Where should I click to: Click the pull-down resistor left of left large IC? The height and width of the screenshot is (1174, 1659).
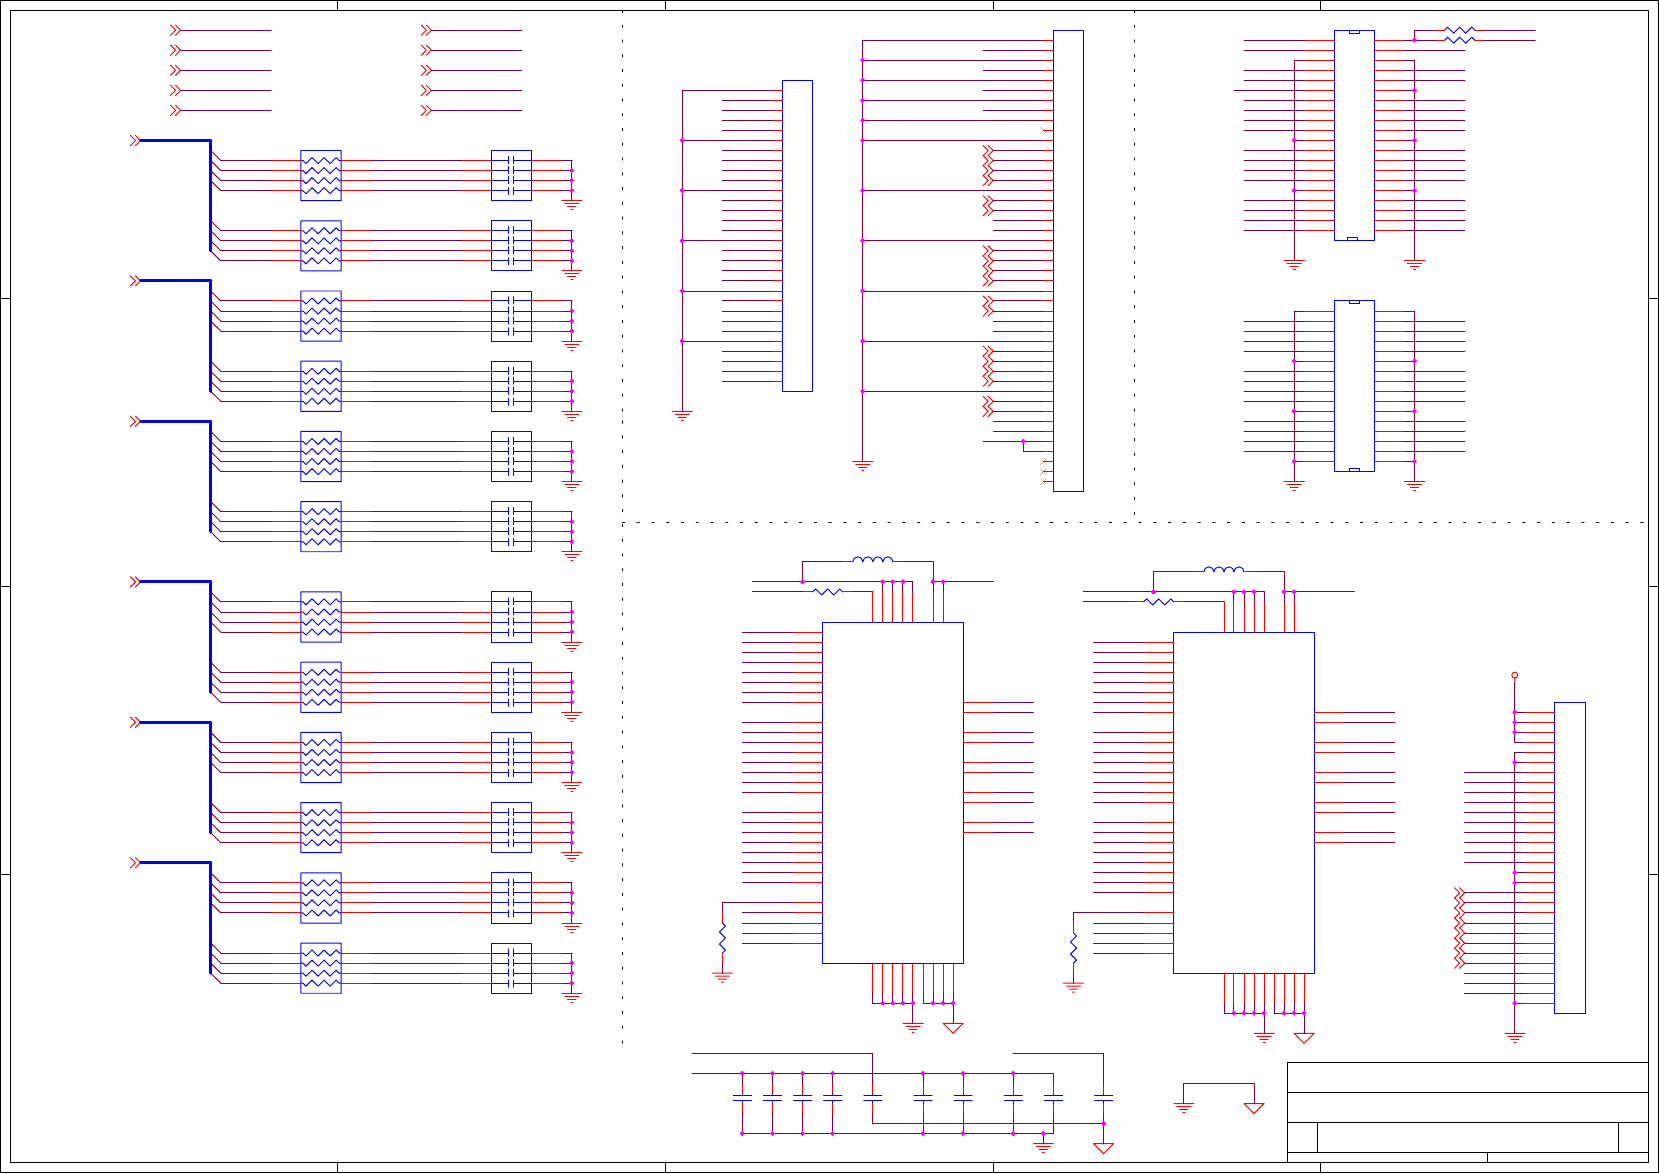pos(722,938)
